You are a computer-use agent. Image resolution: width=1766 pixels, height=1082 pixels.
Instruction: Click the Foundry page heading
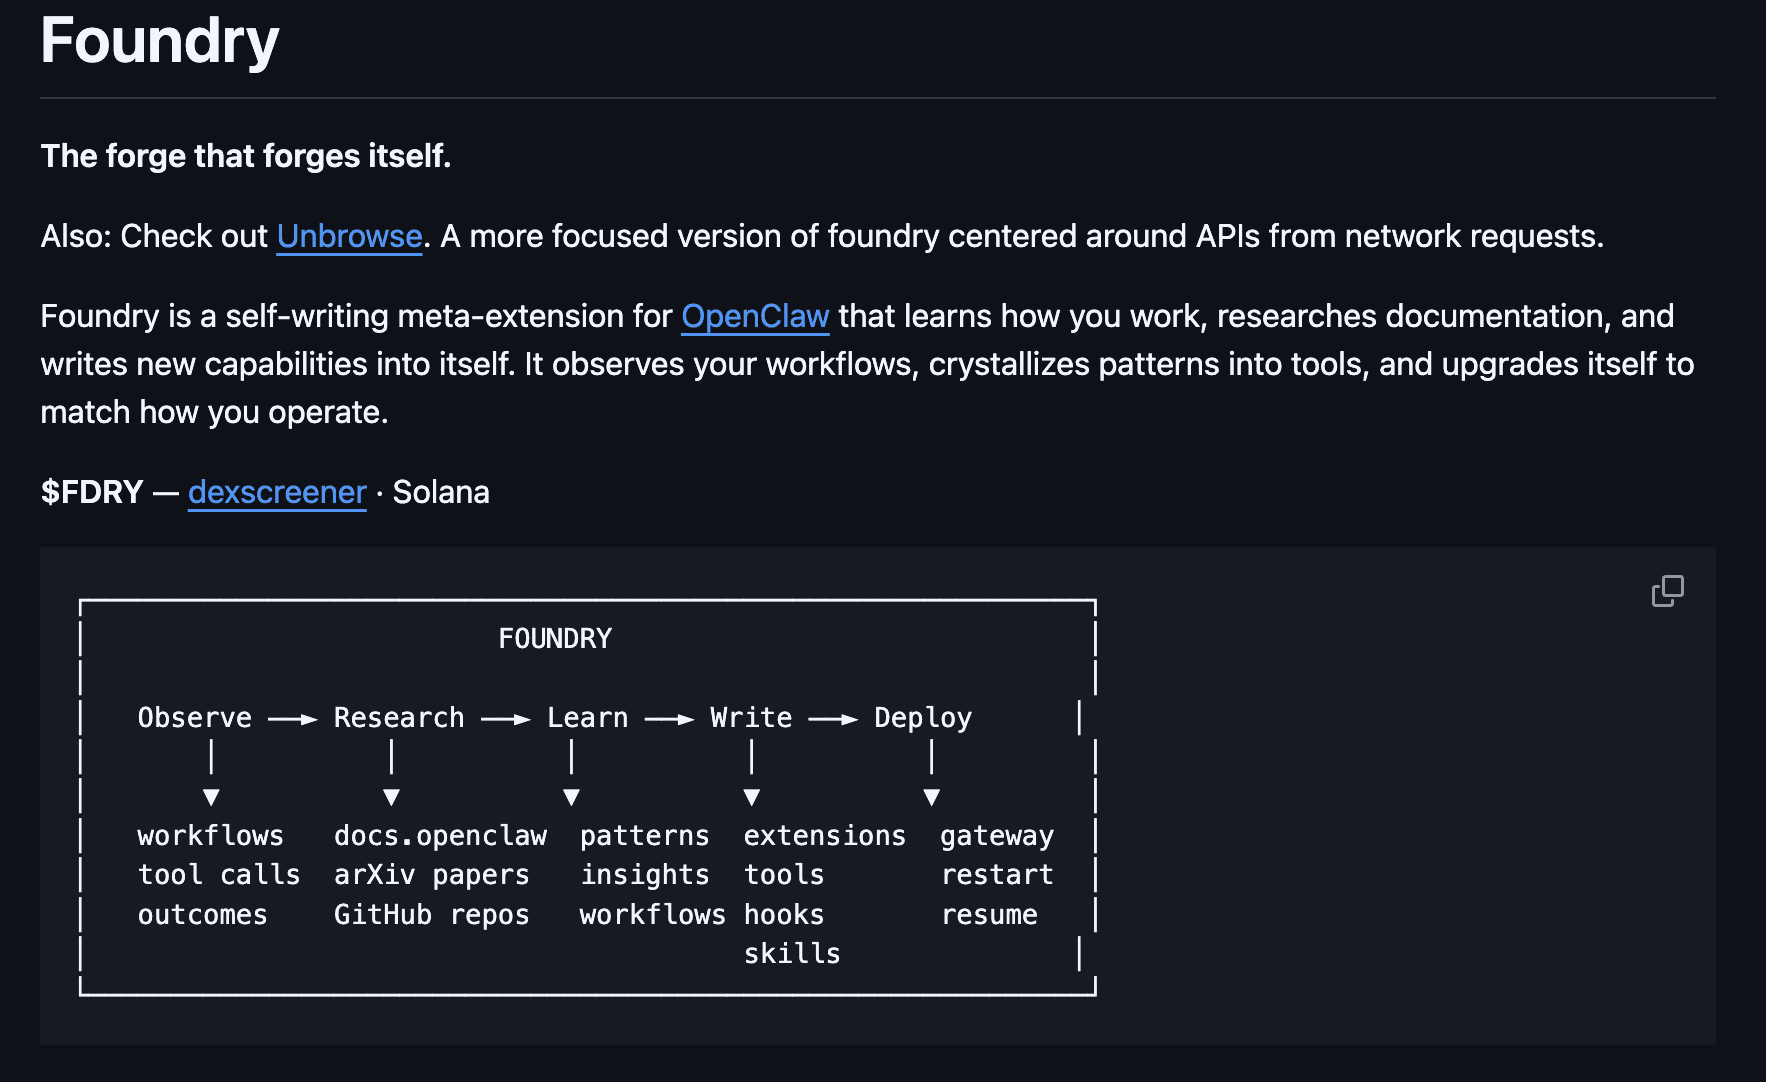point(160,40)
